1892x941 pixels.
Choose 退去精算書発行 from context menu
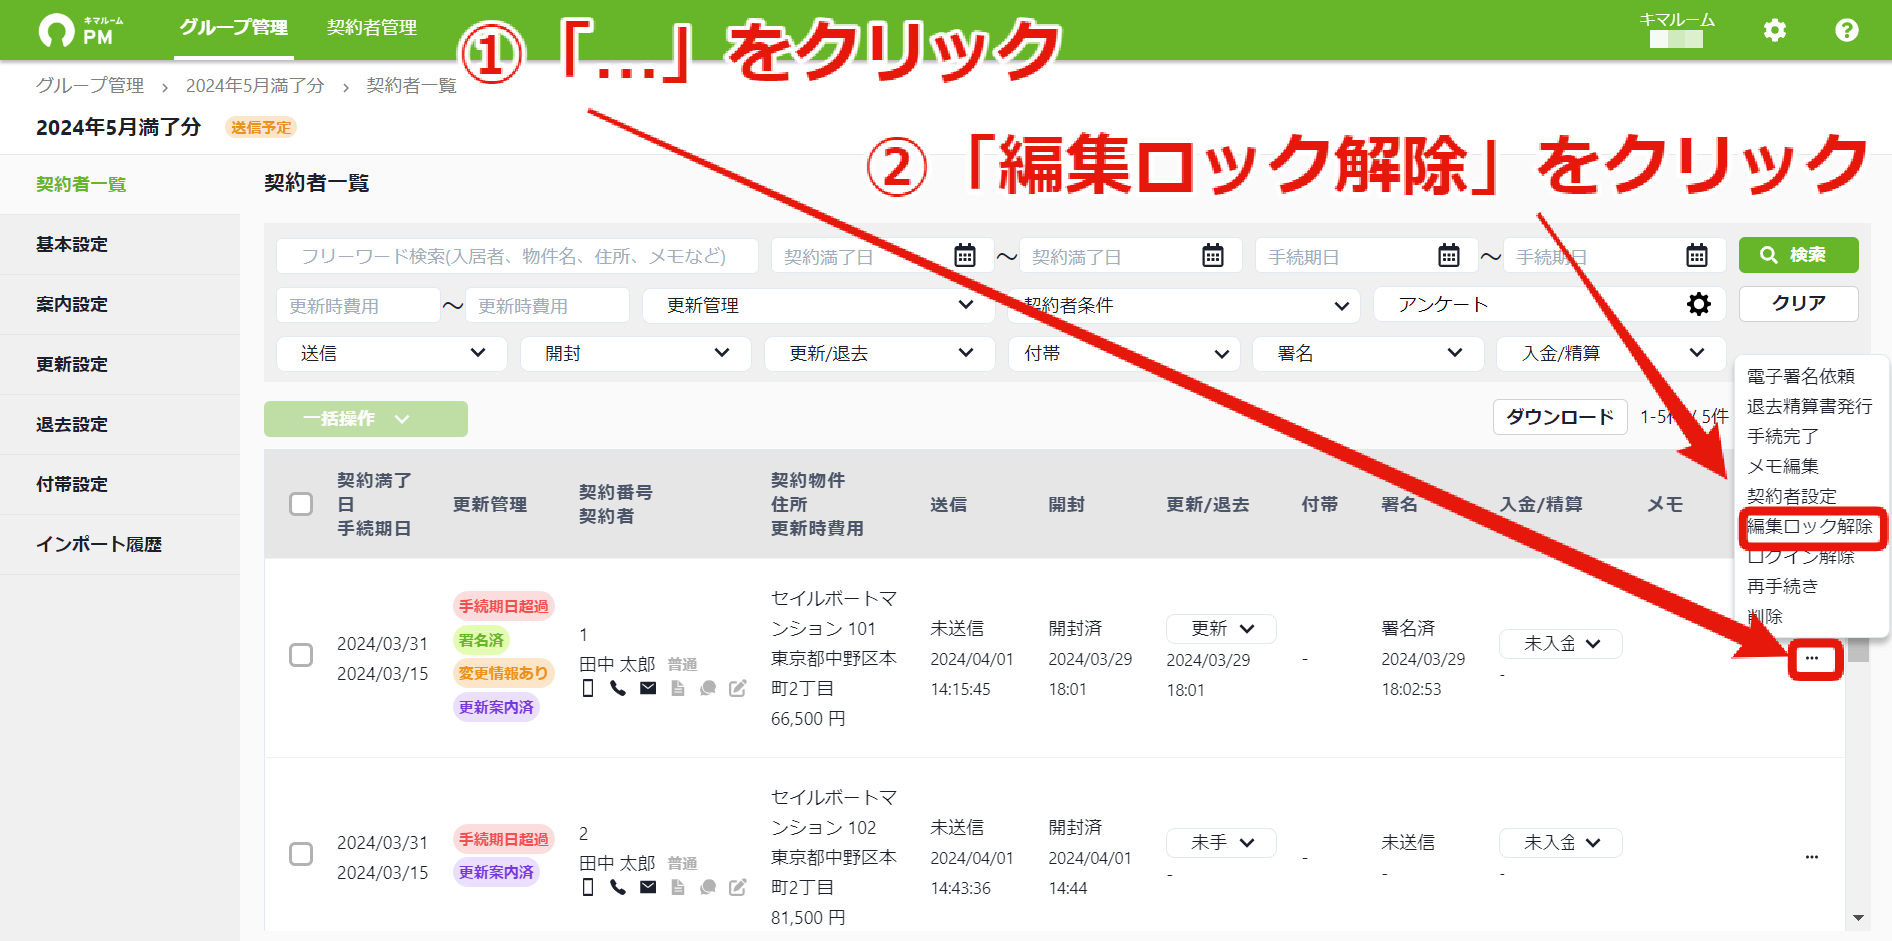tap(1810, 406)
